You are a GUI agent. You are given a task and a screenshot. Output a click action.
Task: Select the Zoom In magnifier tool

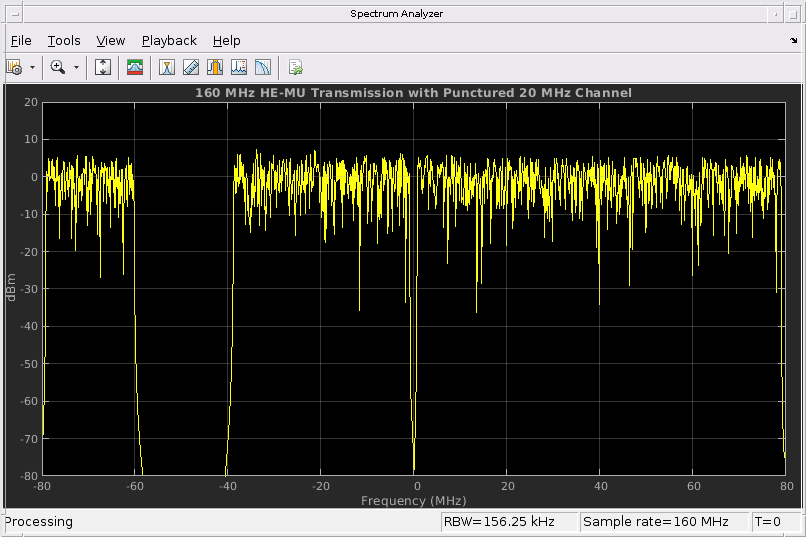58,67
